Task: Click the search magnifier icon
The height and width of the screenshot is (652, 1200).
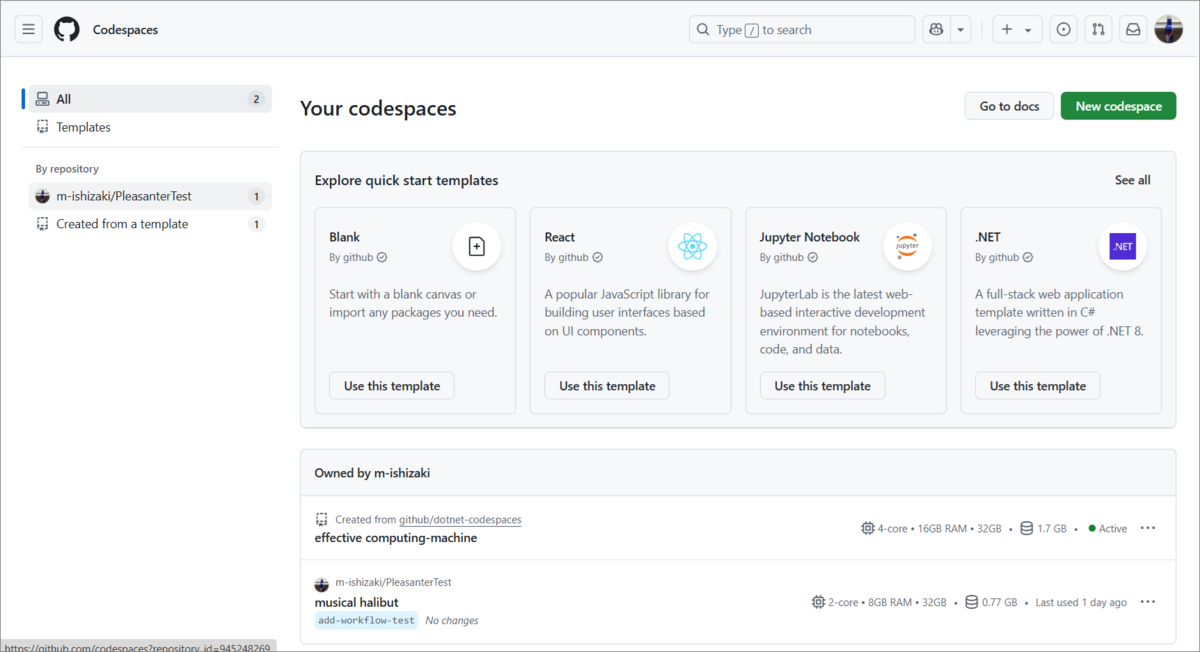Action: click(703, 30)
